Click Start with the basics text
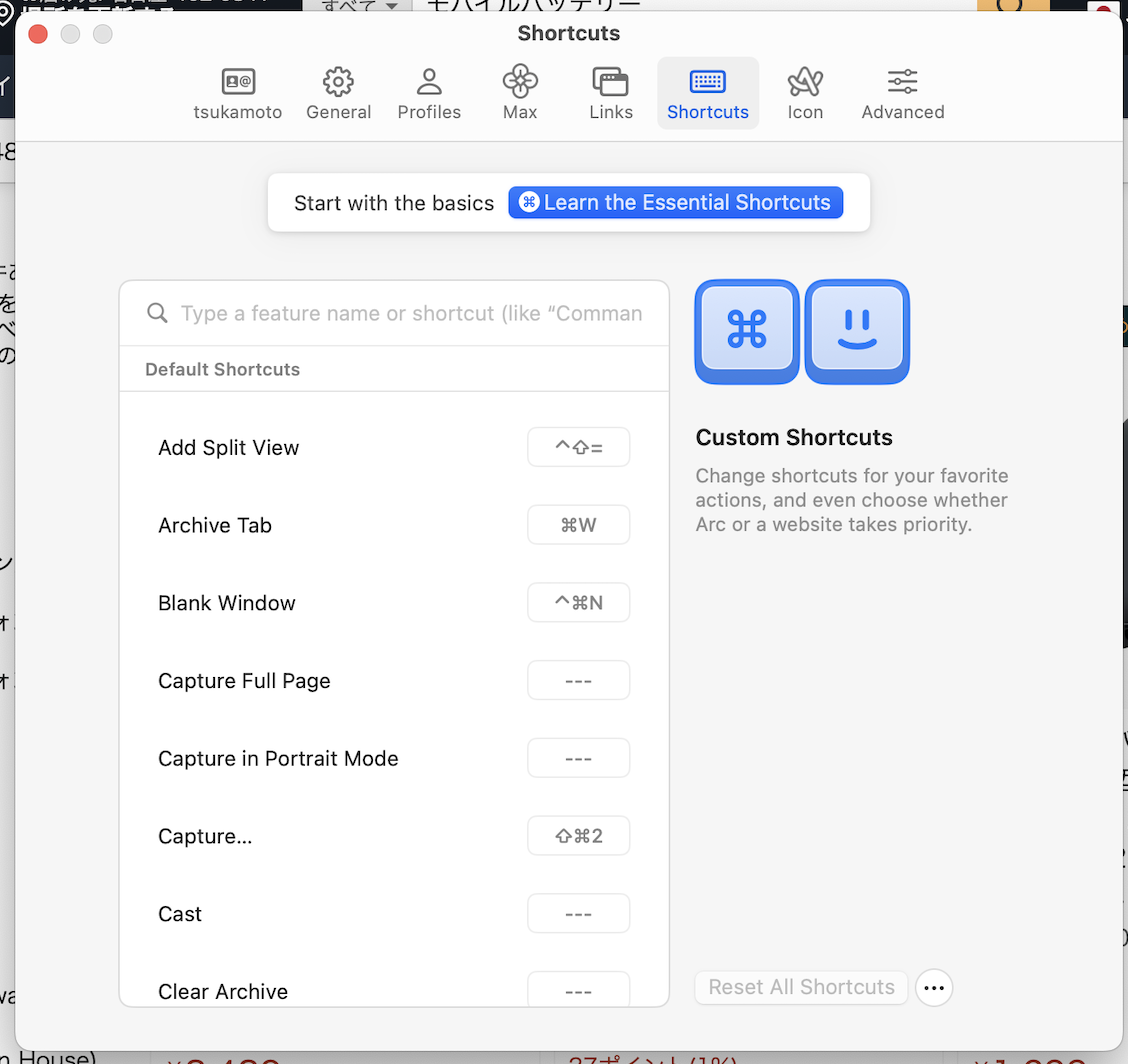The image size is (1128, 1064). click(x=394, y=203)
